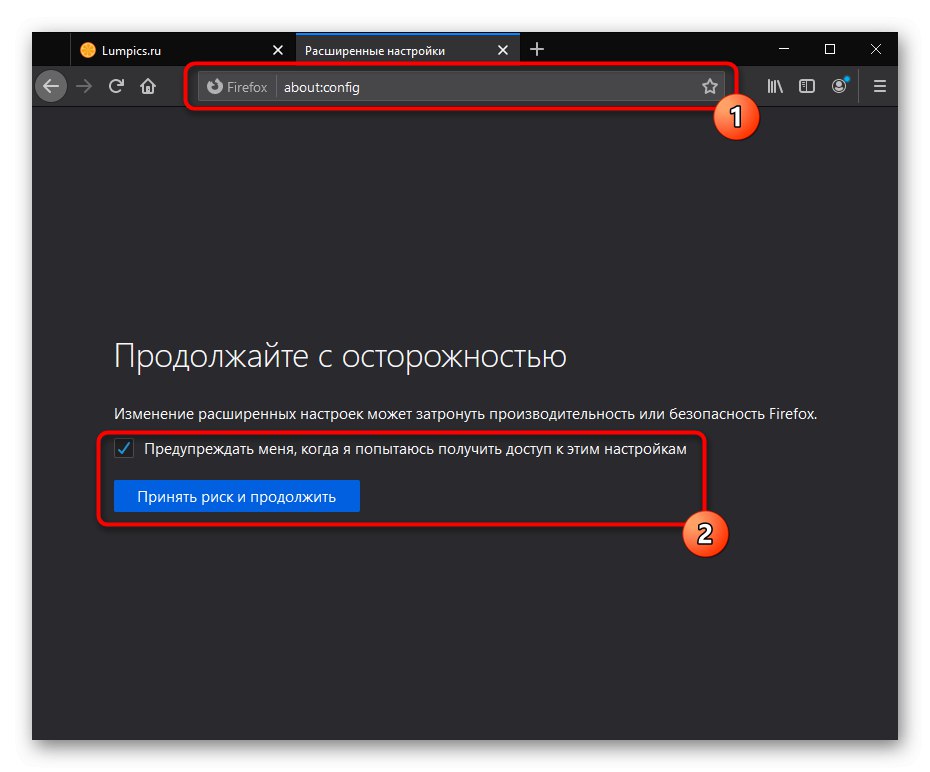Open the hamburger menu

(x=879, y=86)
